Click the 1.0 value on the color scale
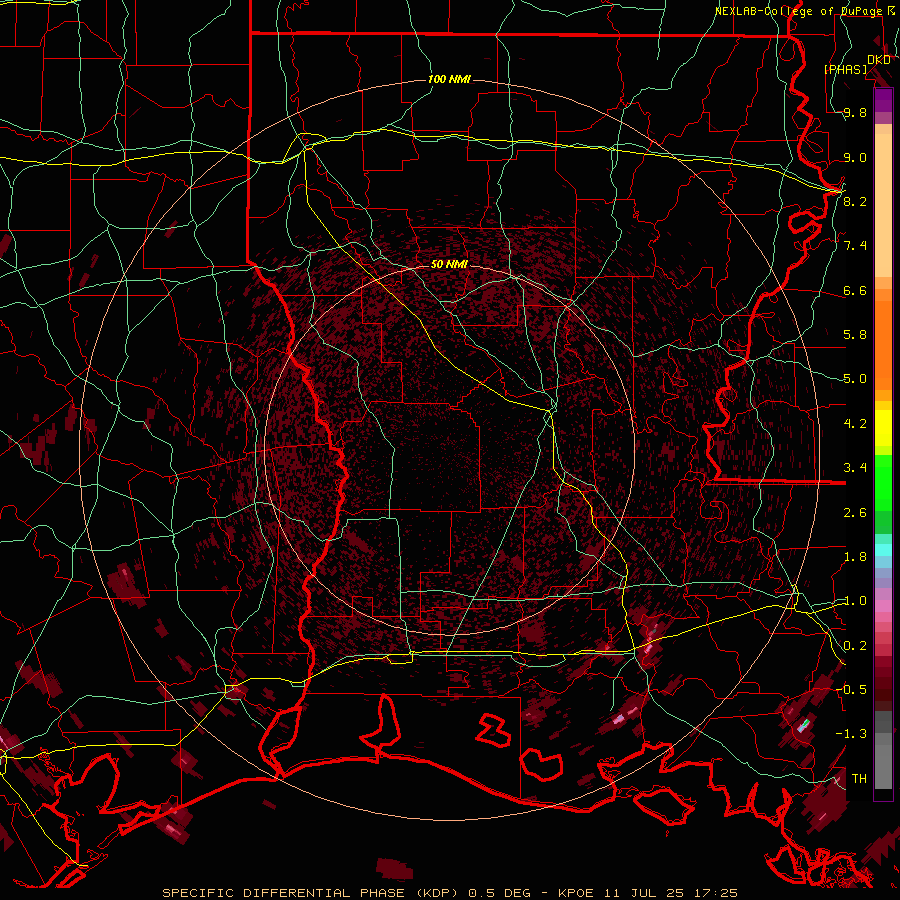Image resolution: width=900 pixels, height=900 pixels. [855, 601]
